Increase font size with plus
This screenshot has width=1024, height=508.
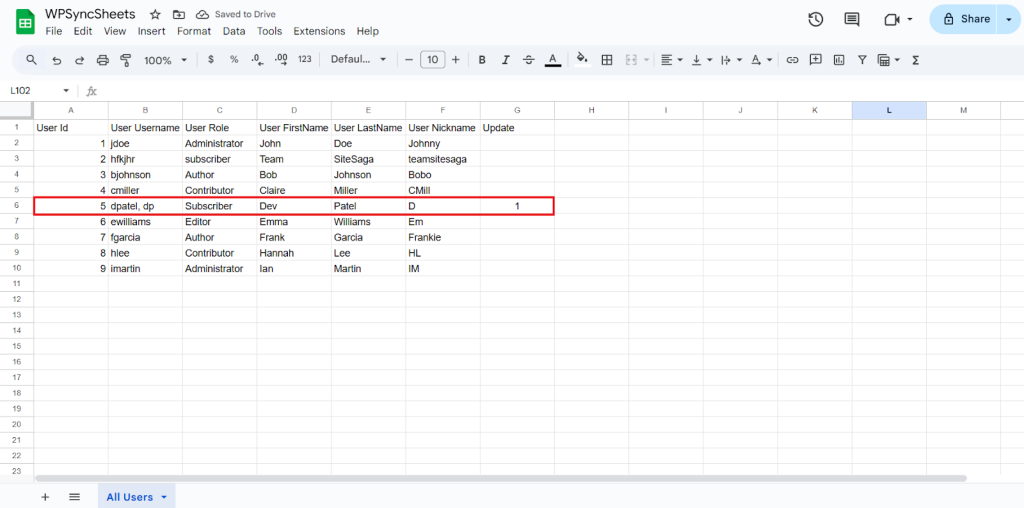click(456, 60)
